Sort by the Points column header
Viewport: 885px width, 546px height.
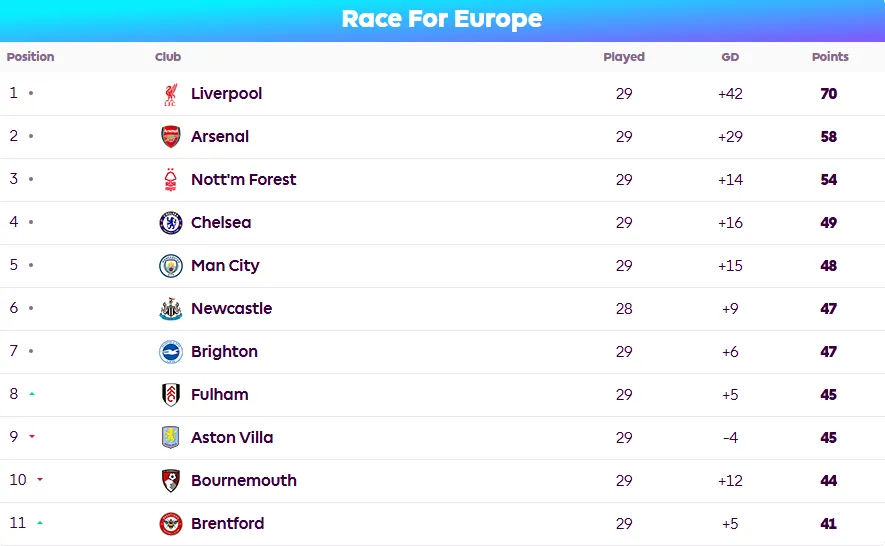830,56
